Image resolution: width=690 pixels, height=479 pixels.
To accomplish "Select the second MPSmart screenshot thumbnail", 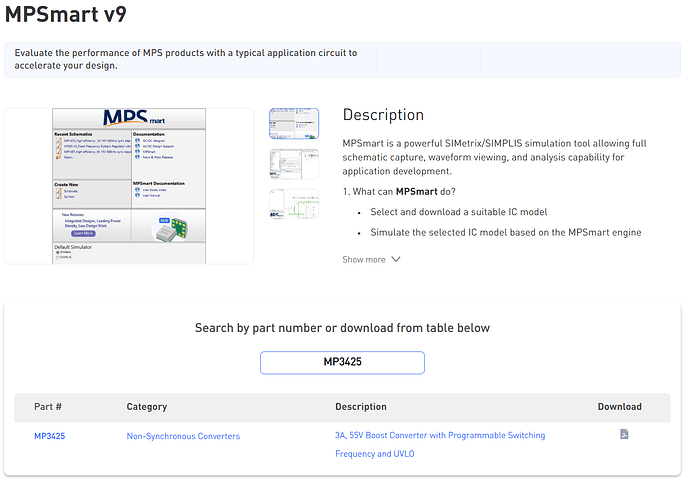I will click(x=294, y=164).
